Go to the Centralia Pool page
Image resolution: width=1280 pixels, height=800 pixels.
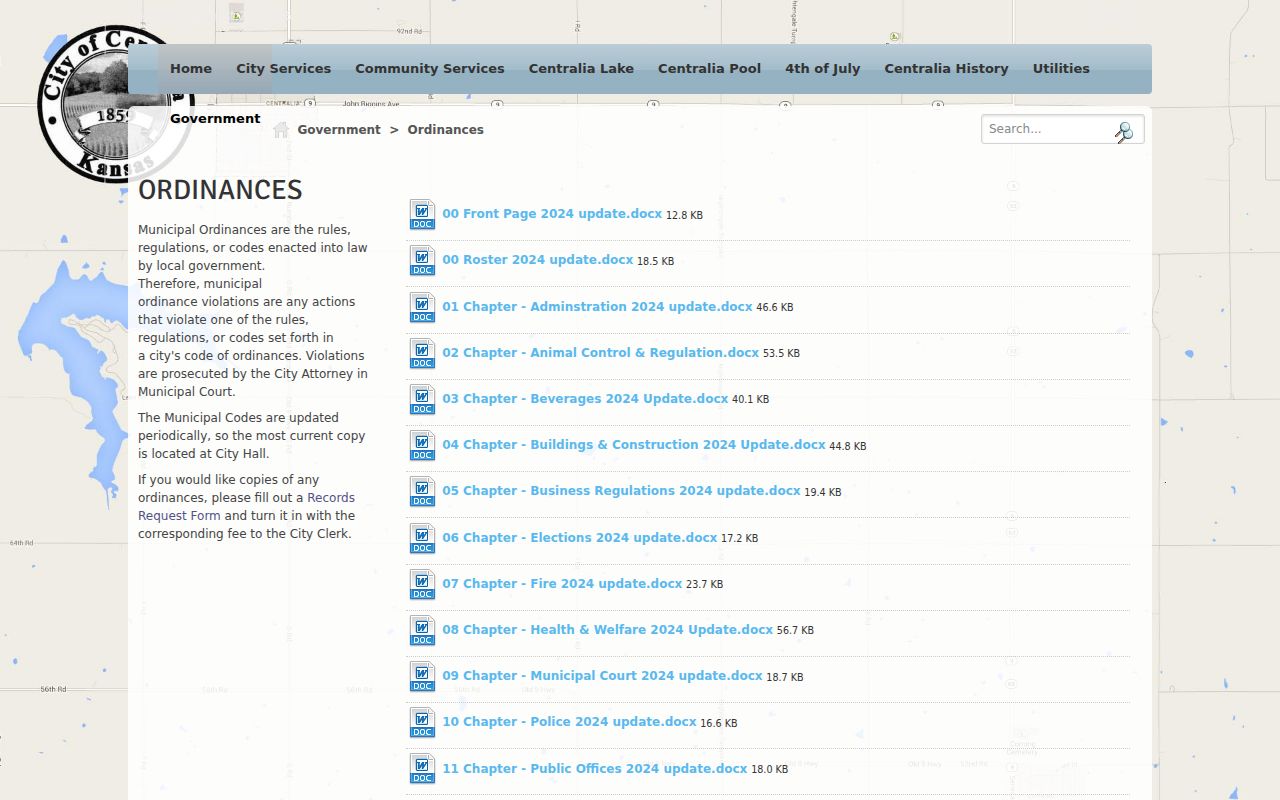pyautogui.click(x=709, y=69)
